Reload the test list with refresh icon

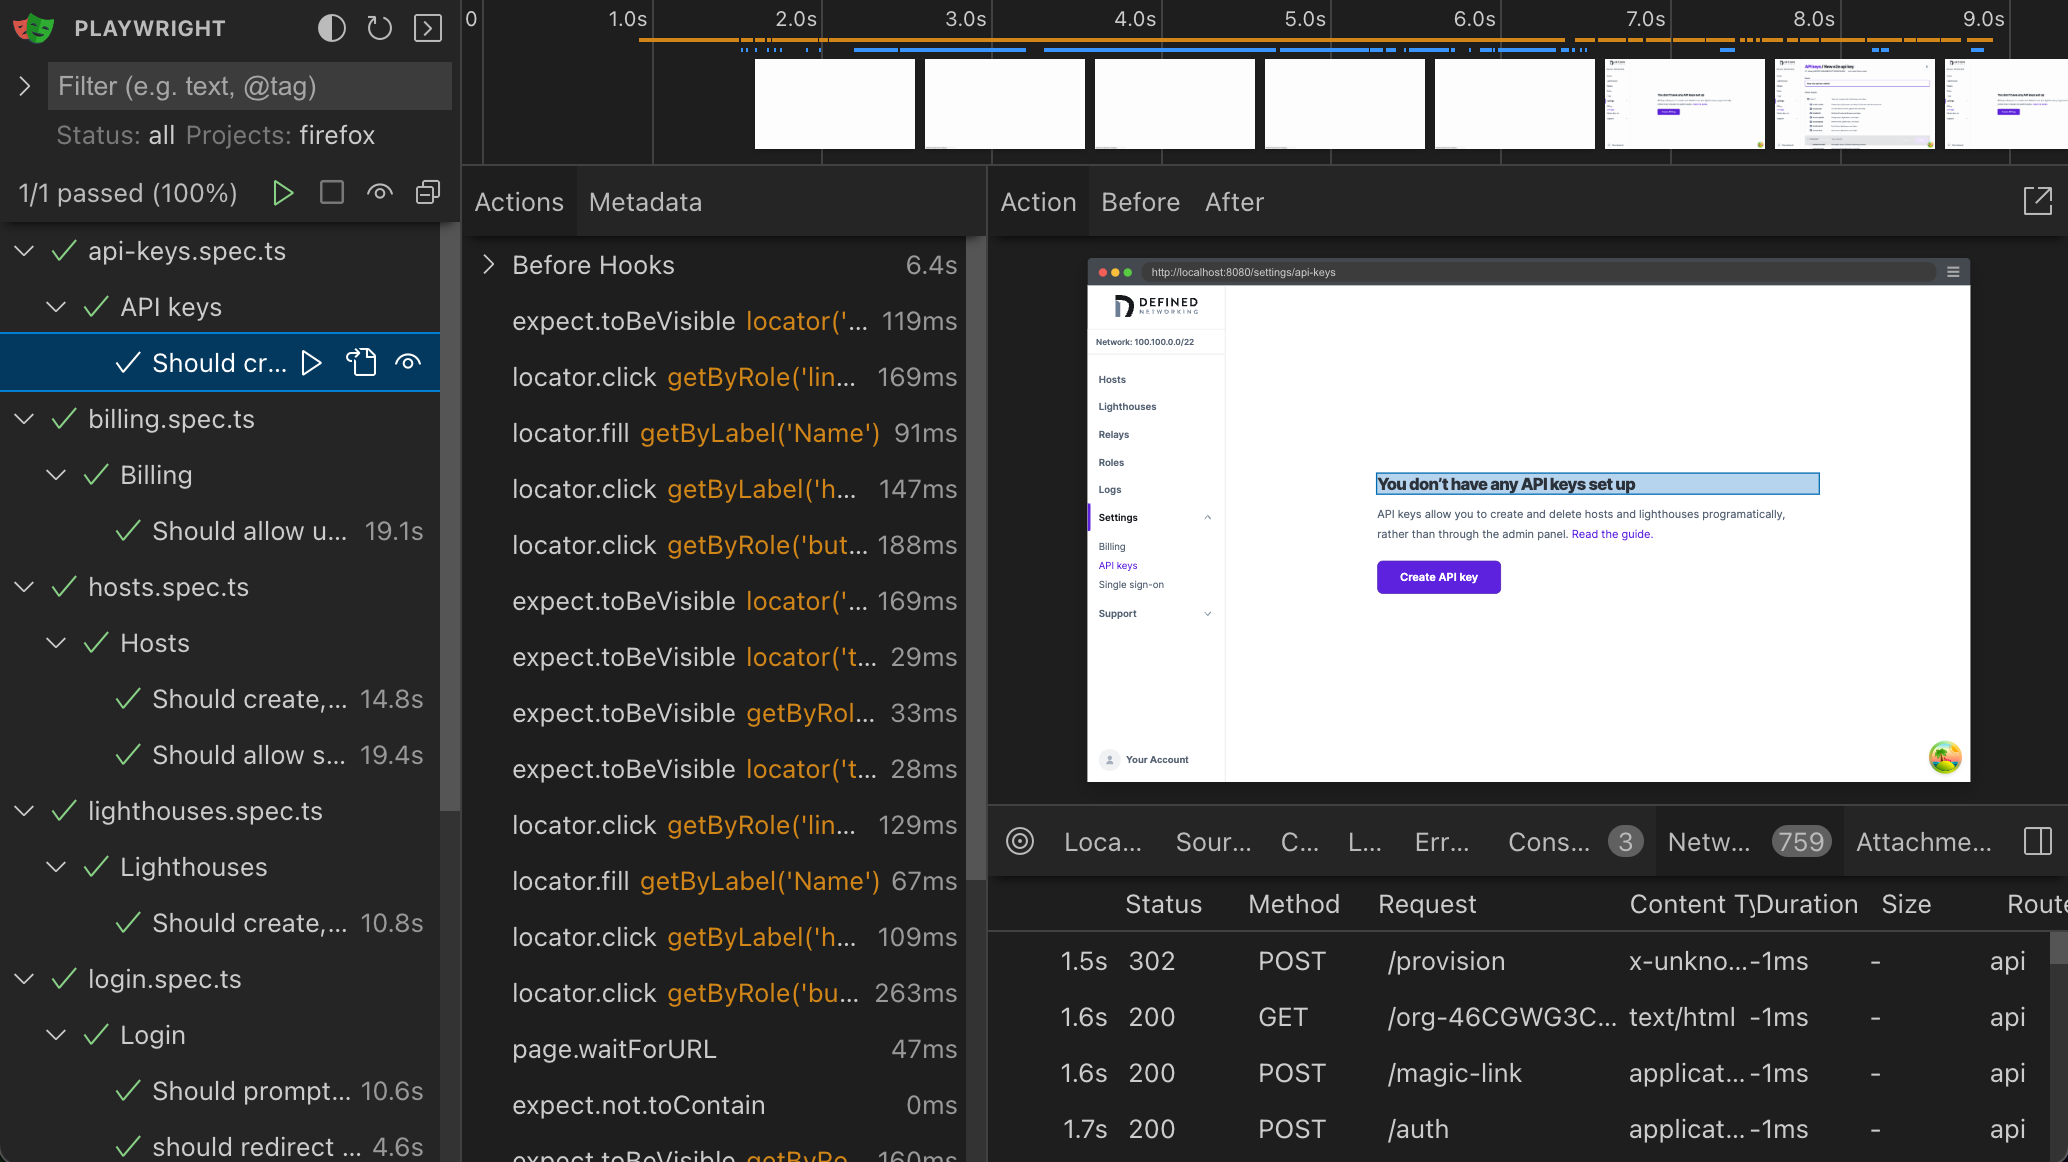tap(380, 28)
